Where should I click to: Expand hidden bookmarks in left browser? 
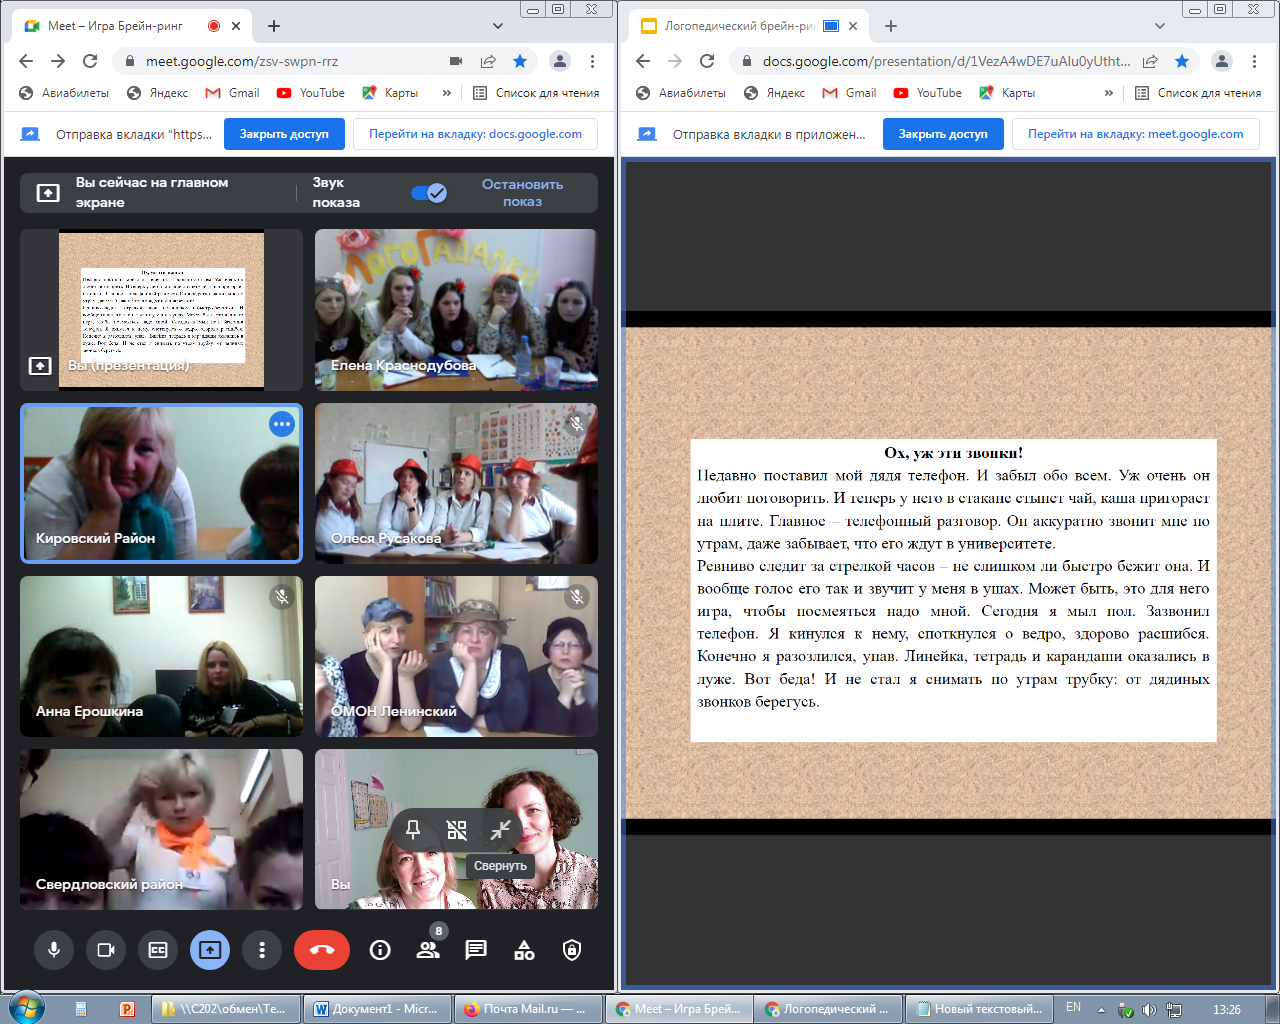click(446, 93)
